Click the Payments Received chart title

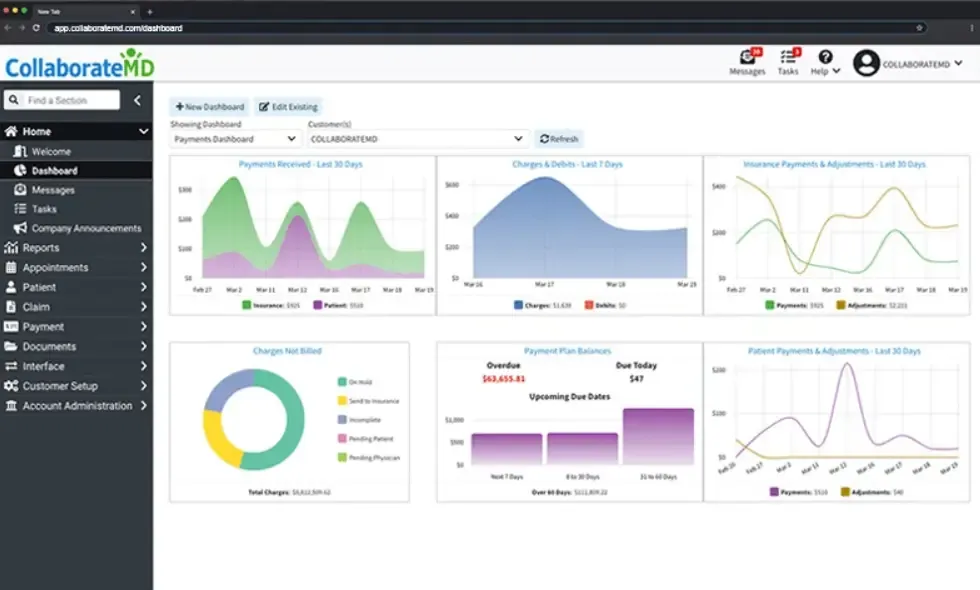coord(301,164)
